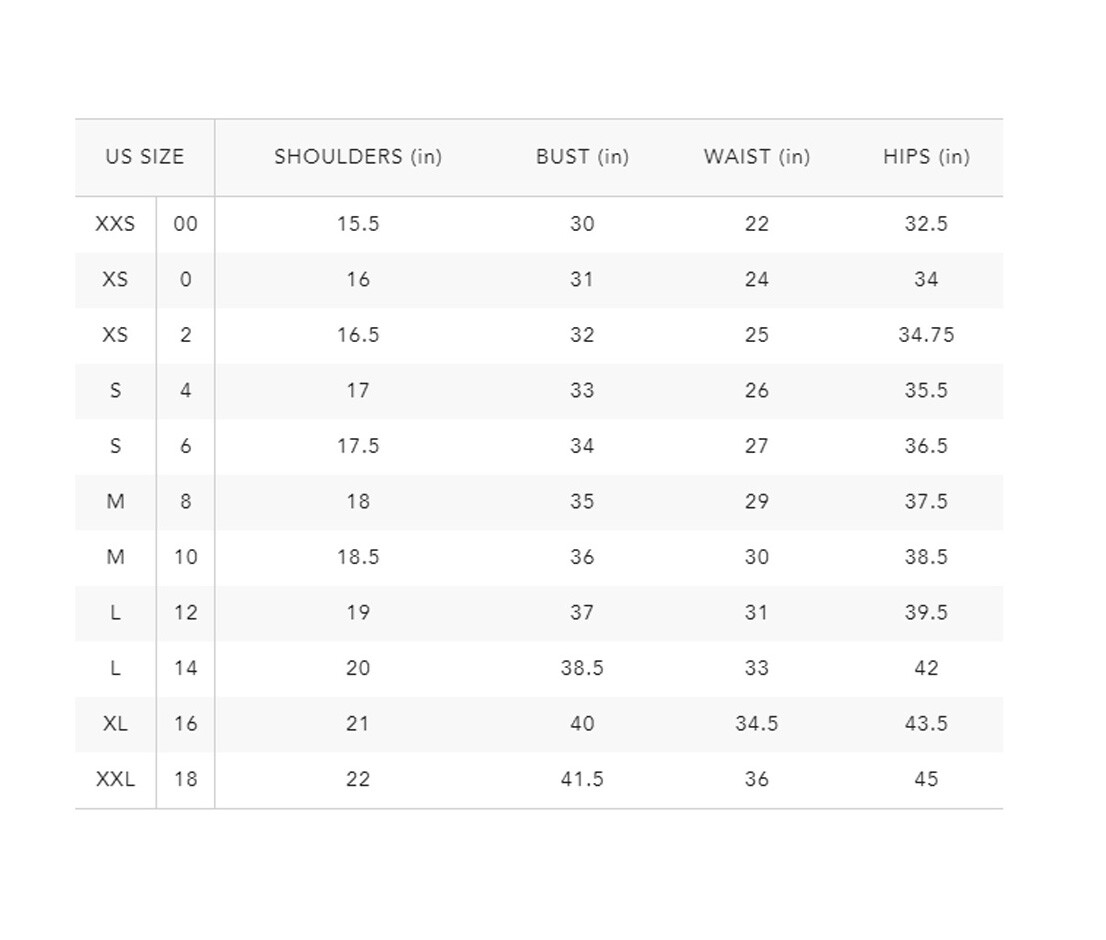Click the XL size label

(x=115, y=724)
